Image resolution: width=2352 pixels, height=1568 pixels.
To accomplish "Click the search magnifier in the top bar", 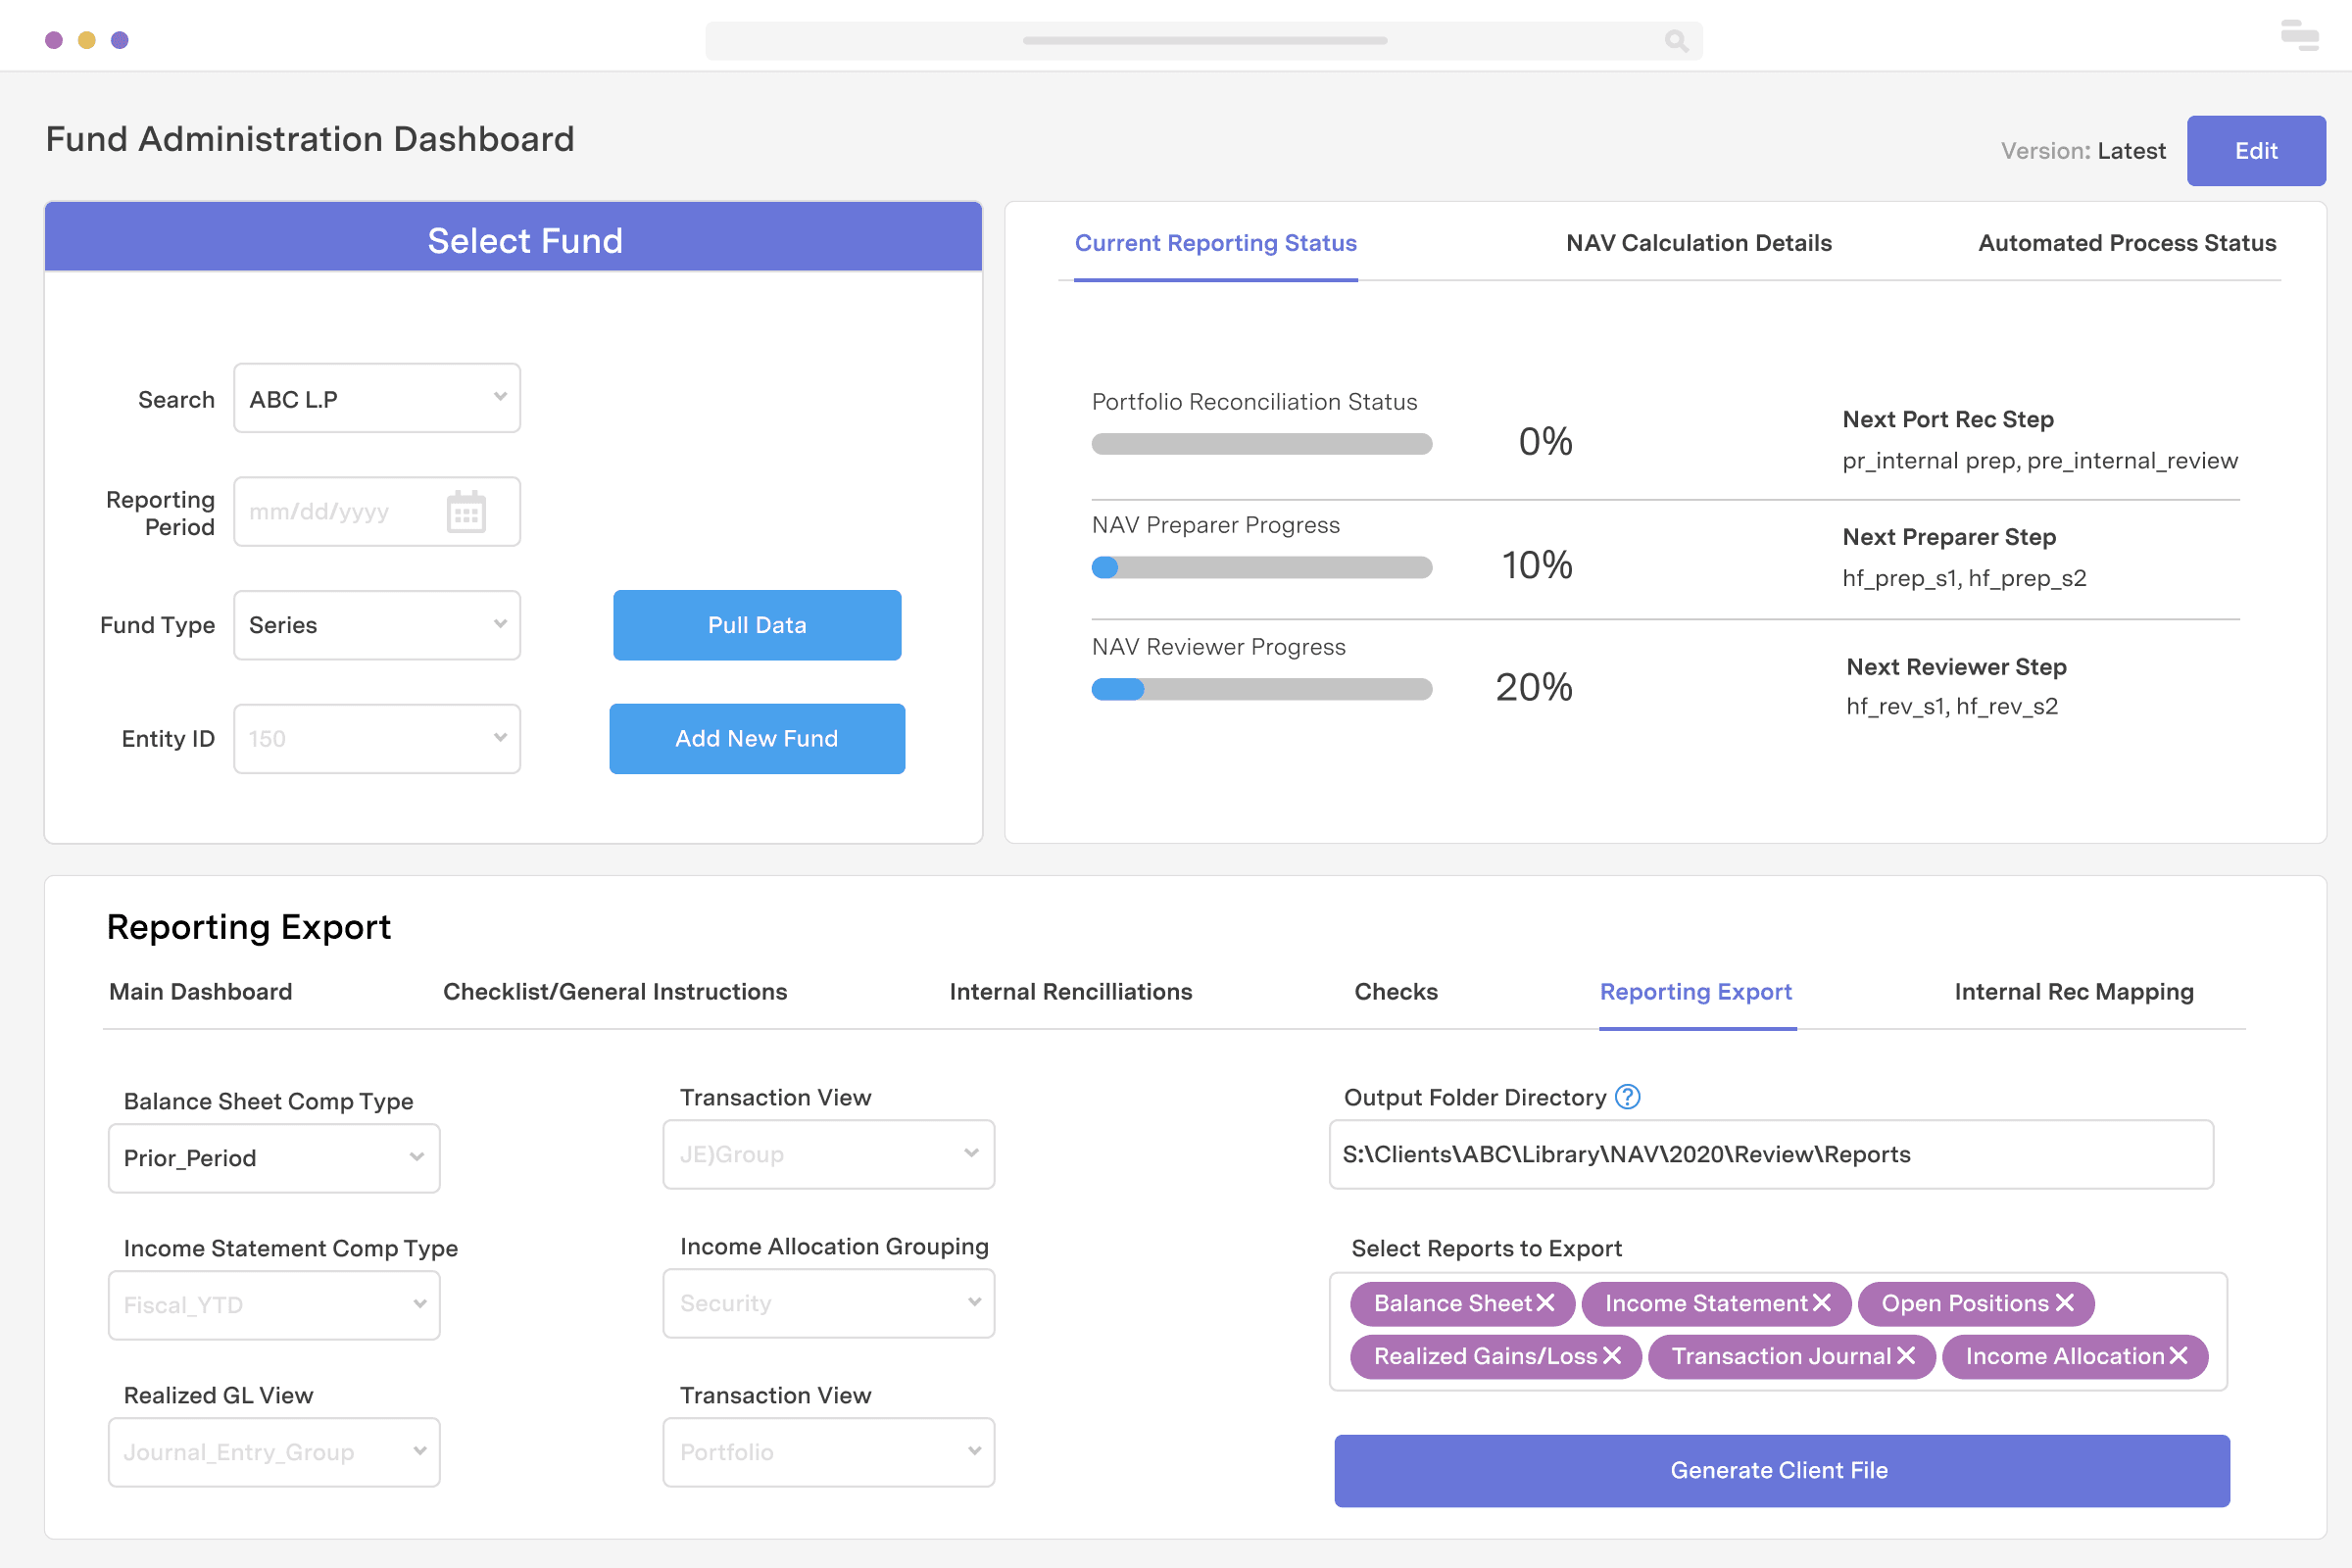I will pyautogui.click(x=1676, y=40).
